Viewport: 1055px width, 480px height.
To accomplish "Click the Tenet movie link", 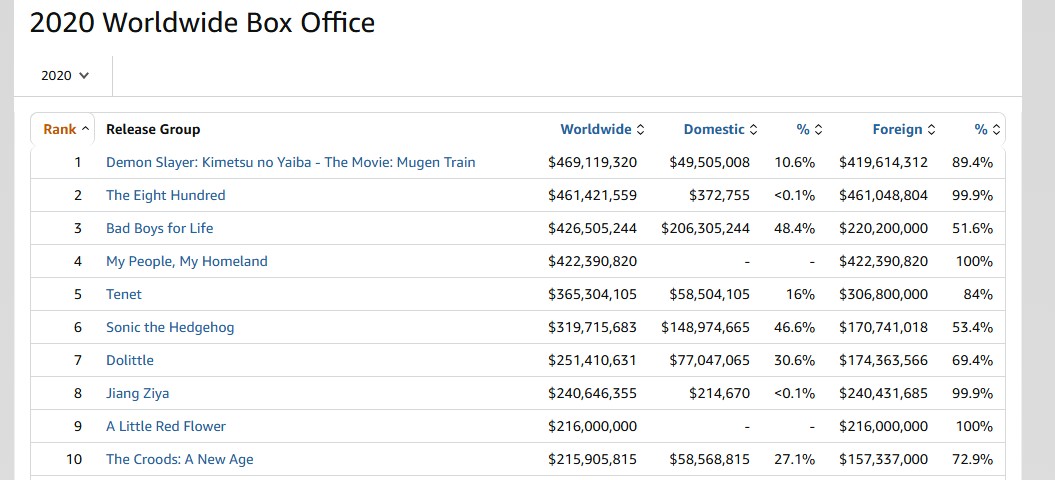I will [124, 294].
